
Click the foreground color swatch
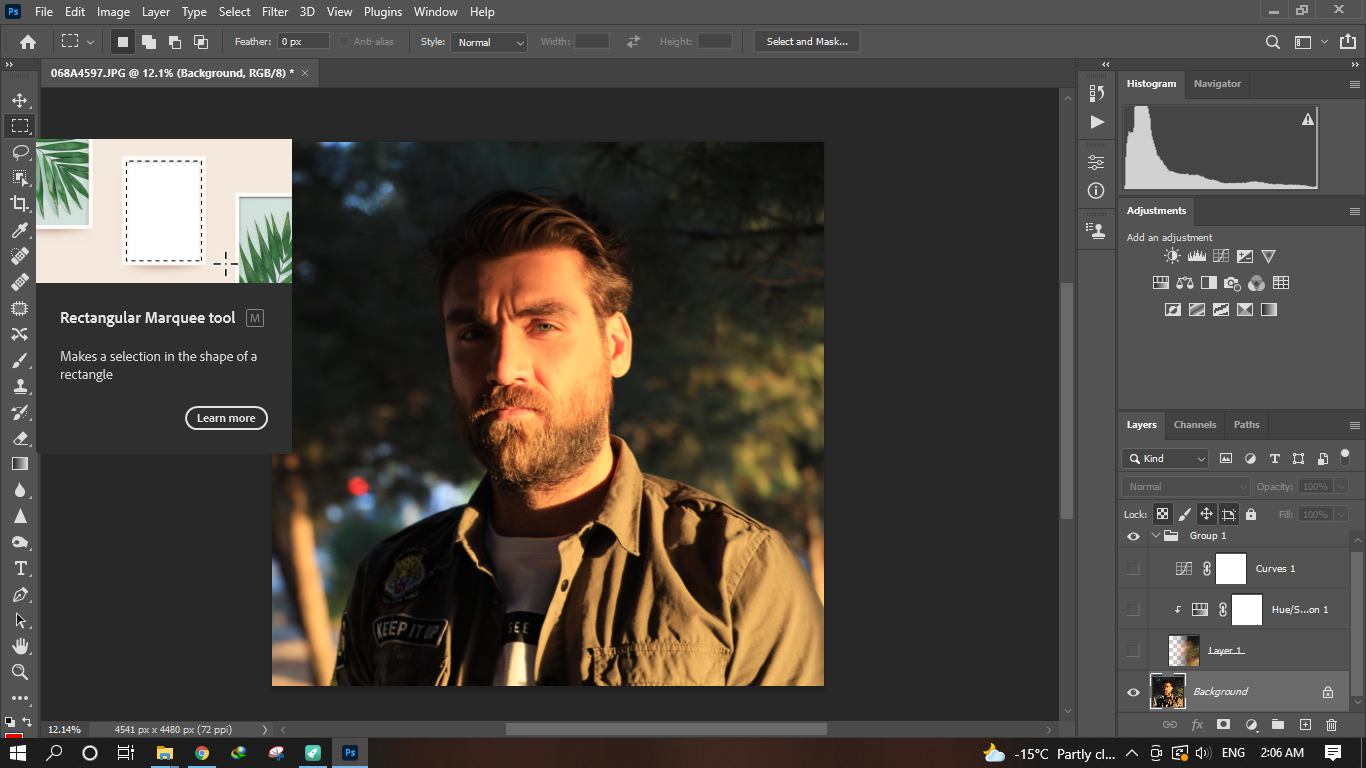[x=13, y=735]
